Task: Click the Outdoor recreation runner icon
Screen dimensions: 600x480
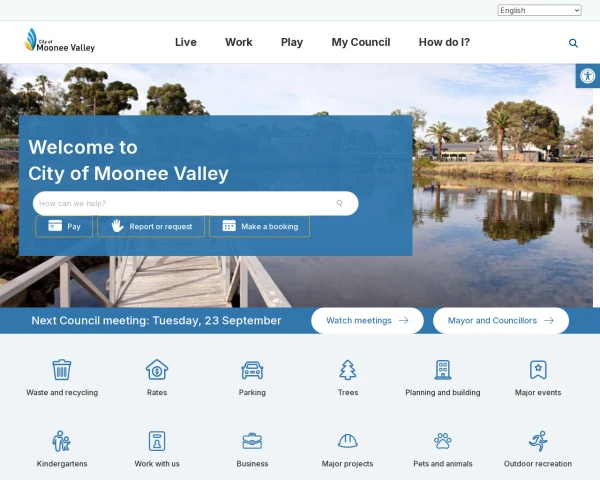Action: [x=538, y=441]
